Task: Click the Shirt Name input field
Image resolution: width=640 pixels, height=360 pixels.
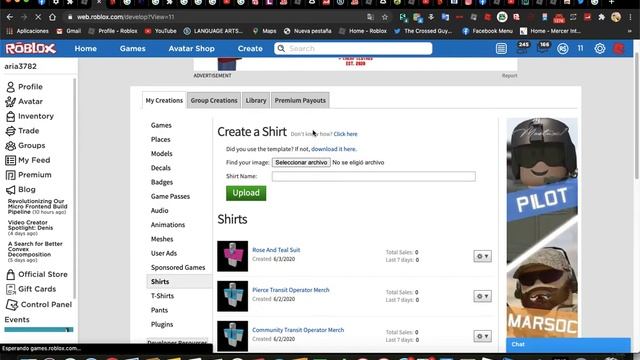Action: click(x=374, y=176)
